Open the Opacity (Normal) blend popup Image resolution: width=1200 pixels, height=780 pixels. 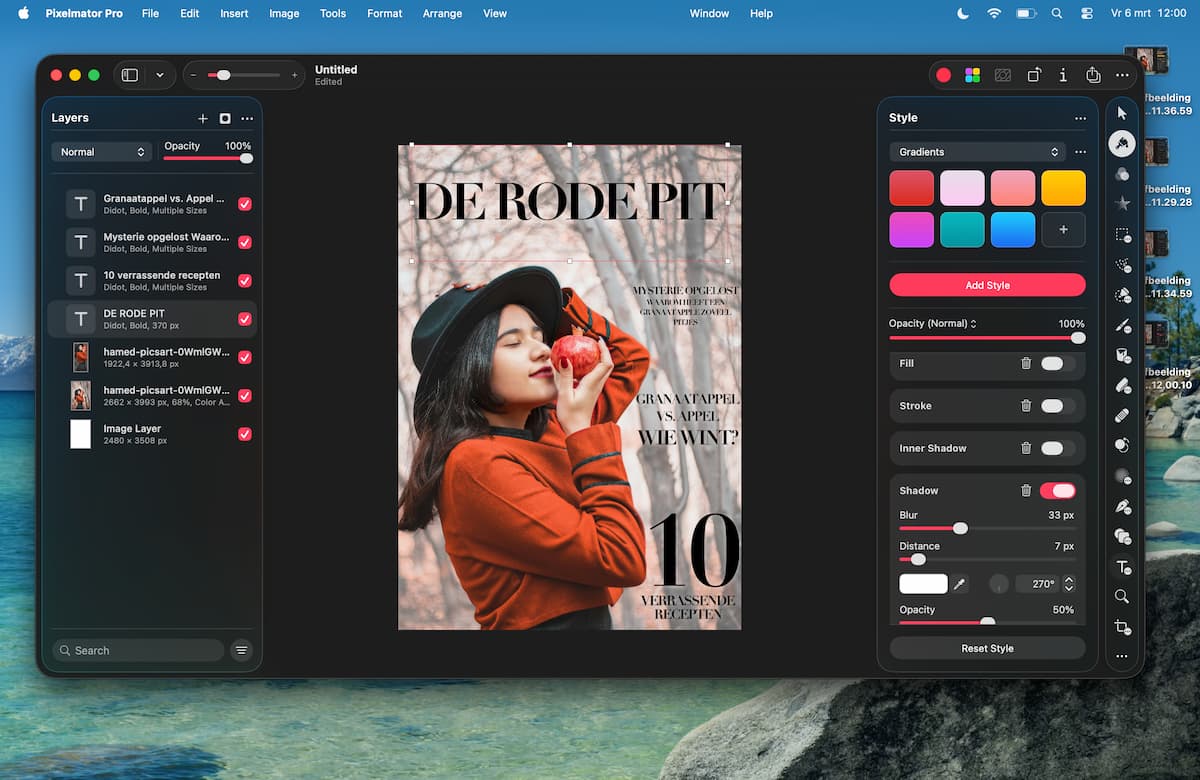(933, 324)
